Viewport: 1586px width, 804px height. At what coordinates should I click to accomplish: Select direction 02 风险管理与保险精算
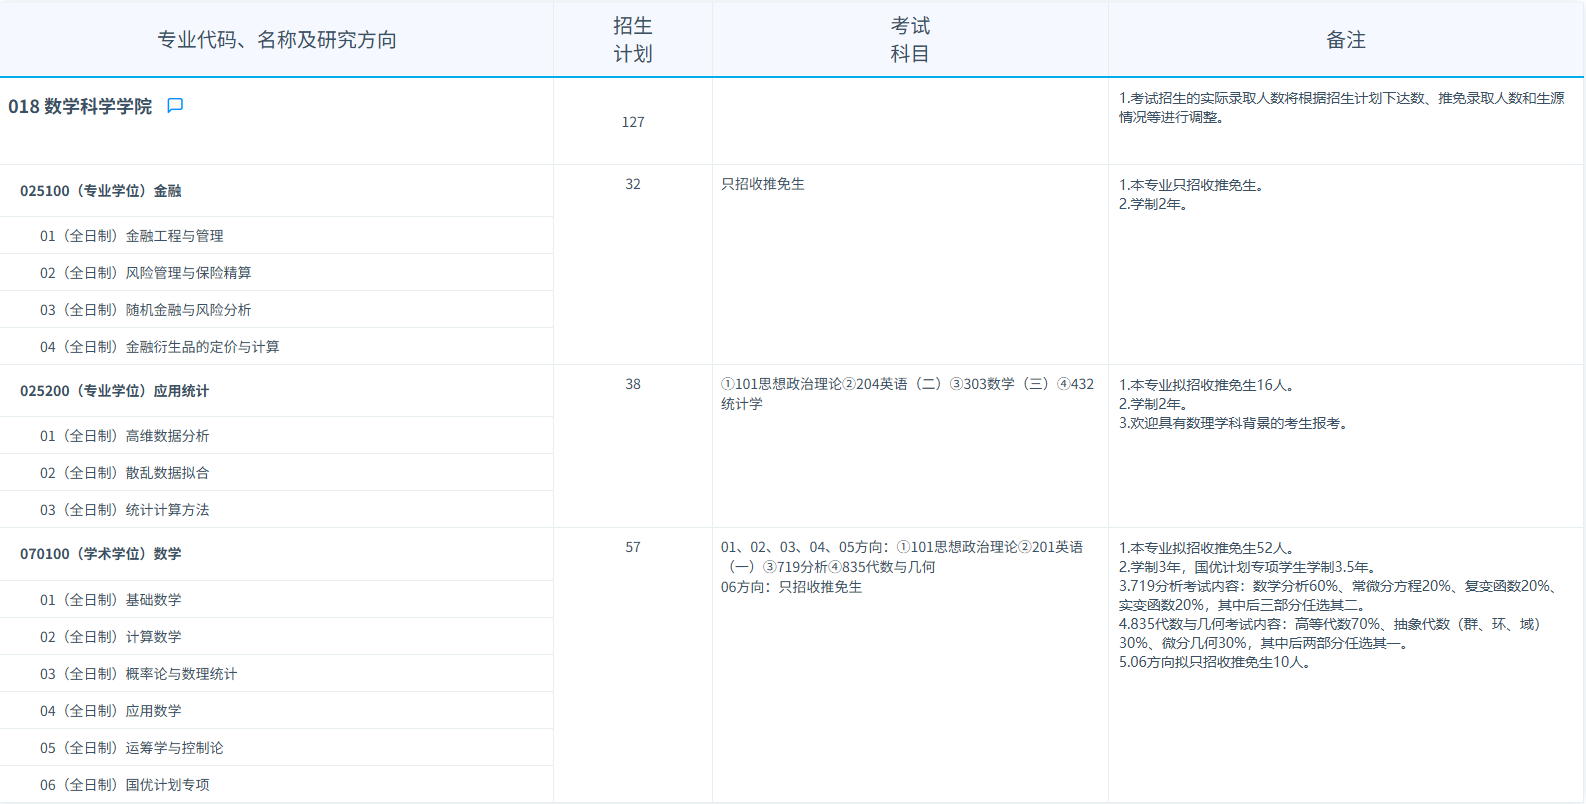coord(146,273)
